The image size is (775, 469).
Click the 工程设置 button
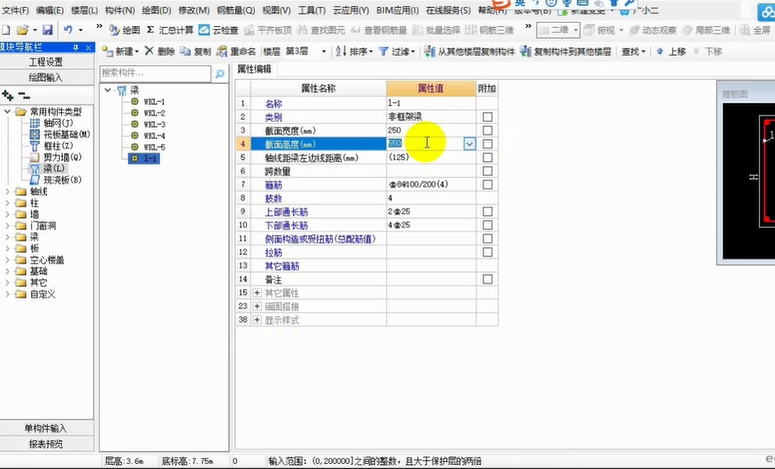click(x=46, y=62)
